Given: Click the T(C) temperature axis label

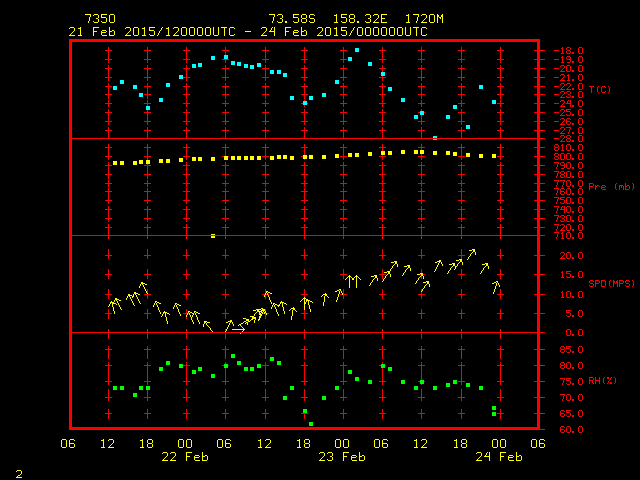Looking at the screenshot, I should [x=600, y=90].
